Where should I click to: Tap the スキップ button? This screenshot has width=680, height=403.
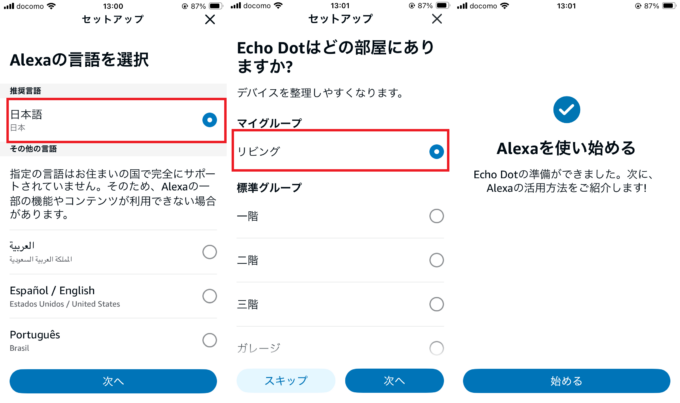(x=286, y=380)
